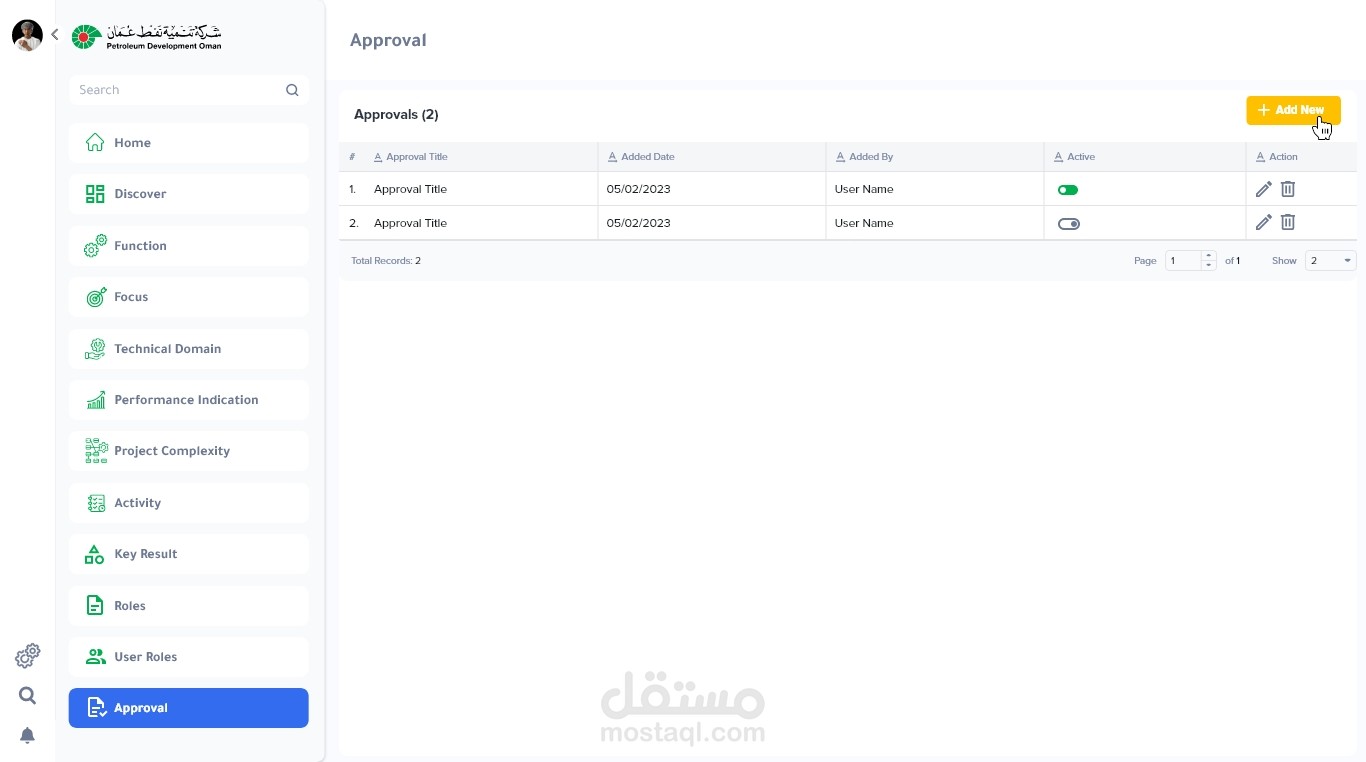Click Approval Title text in row 1
This screenshot has width=1366, height=762.
410,189
